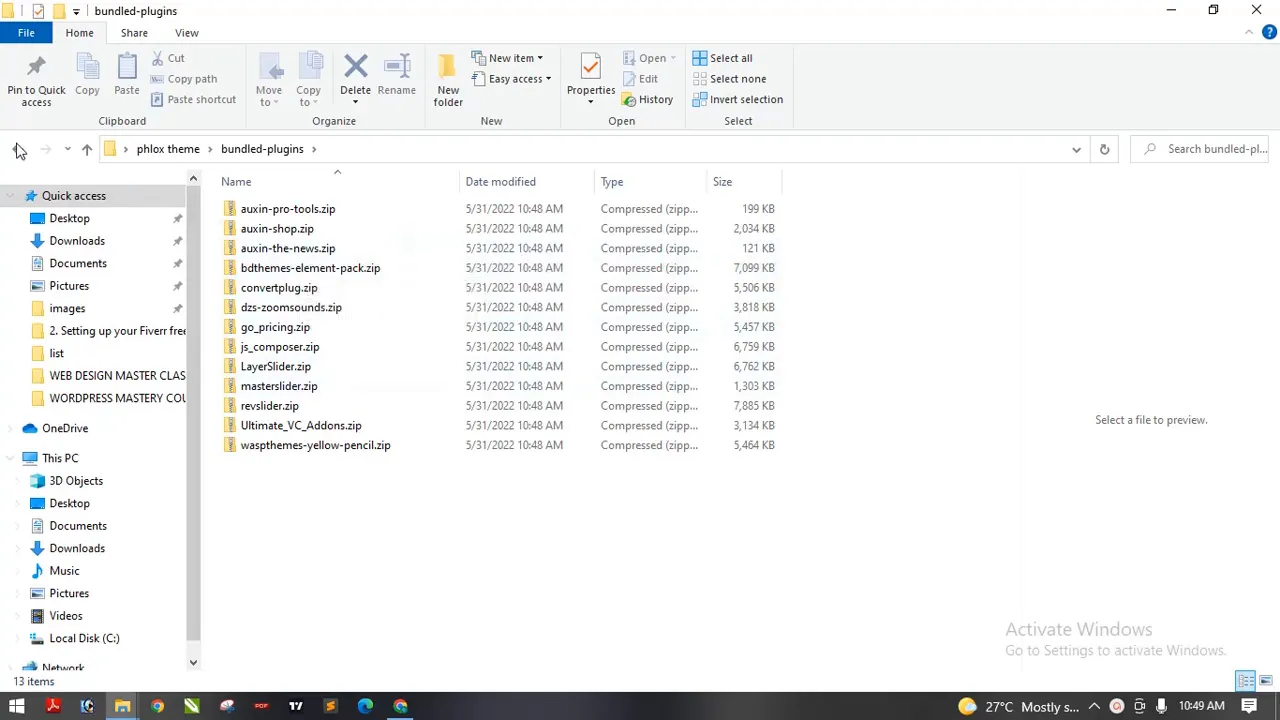
Task: Expand the address bar history dropdown
Action: pyautogui.click(x=1076, y=149)
